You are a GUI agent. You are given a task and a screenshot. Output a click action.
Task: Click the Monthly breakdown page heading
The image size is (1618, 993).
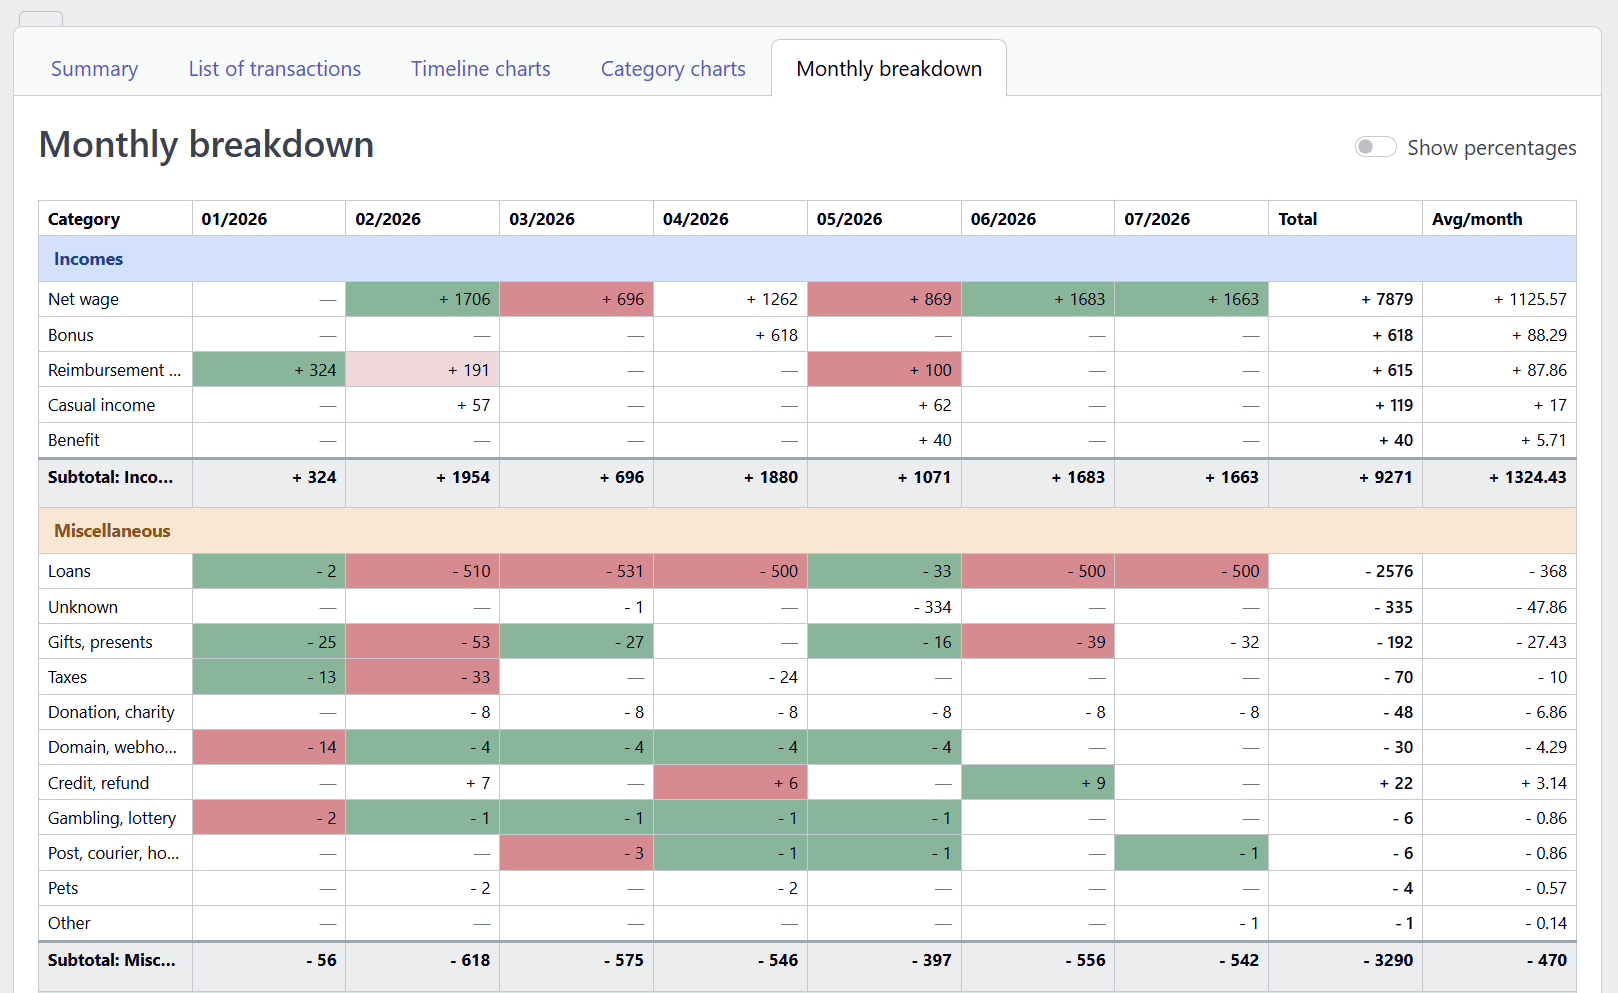pos(206,145)
